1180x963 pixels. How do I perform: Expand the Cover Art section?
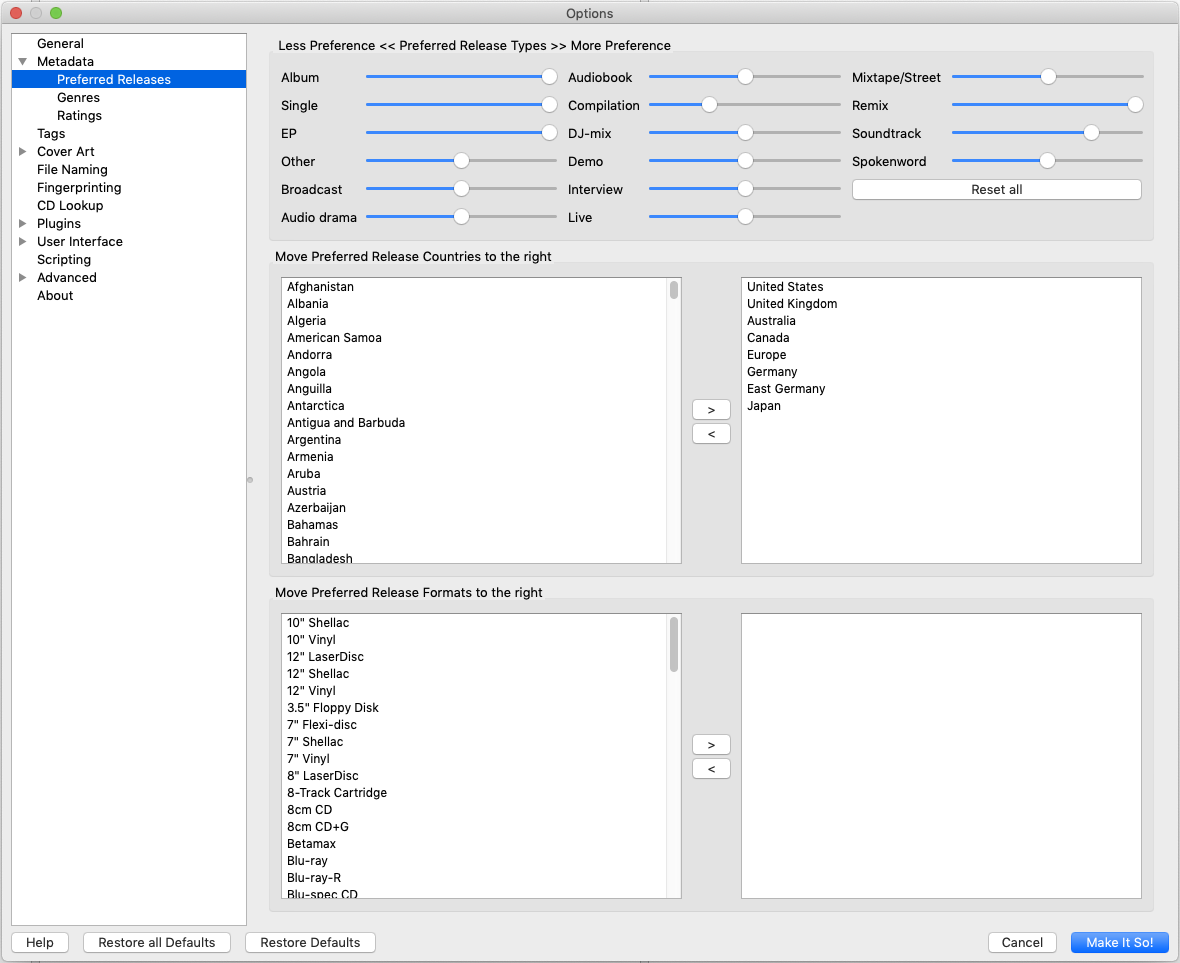point(23,152)
